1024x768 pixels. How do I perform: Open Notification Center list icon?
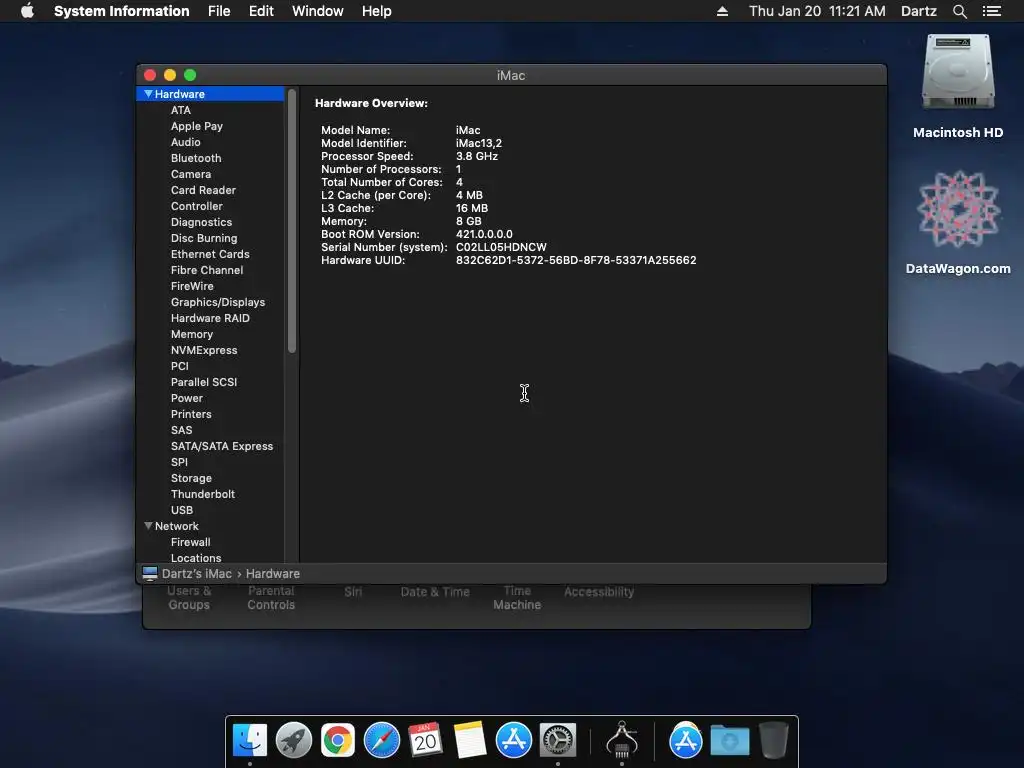point(992,11)
